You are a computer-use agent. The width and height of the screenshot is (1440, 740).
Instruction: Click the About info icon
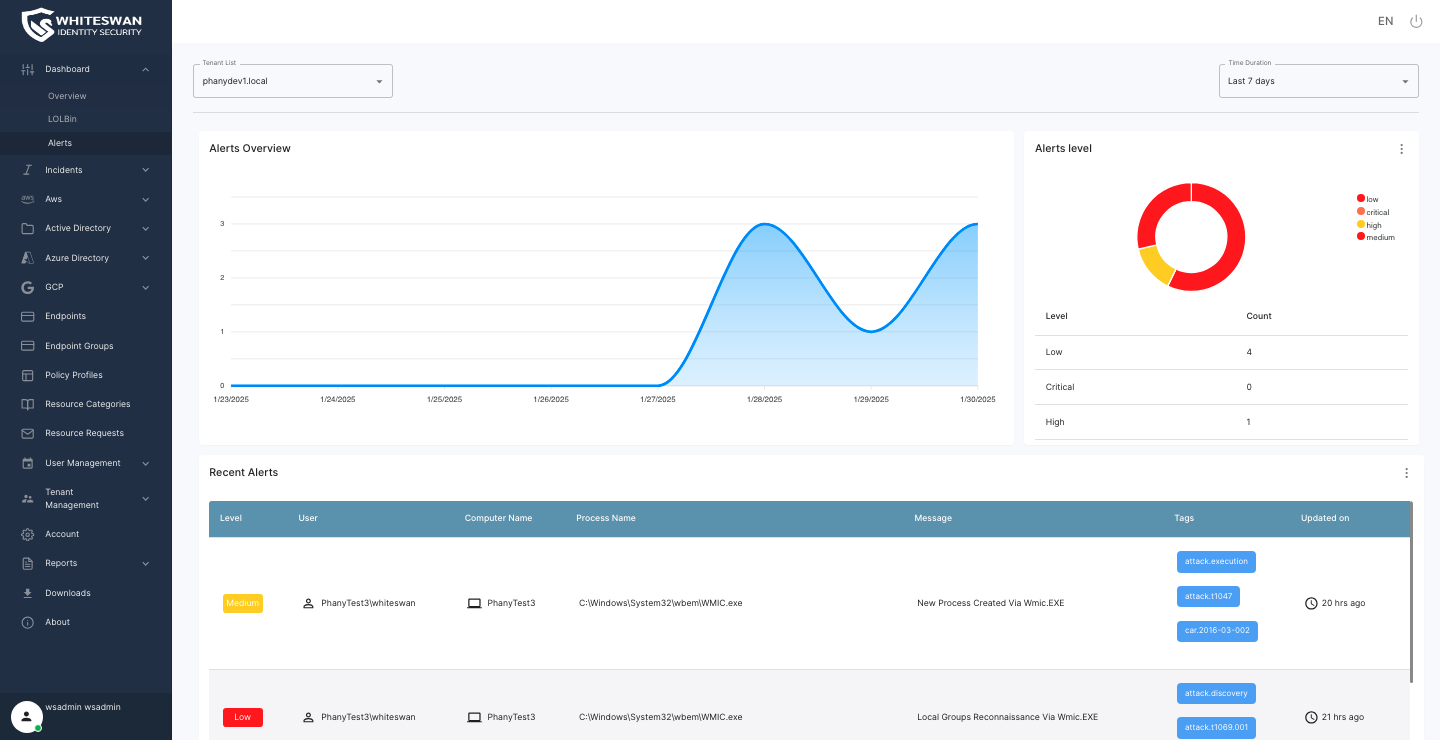[28, 622]
